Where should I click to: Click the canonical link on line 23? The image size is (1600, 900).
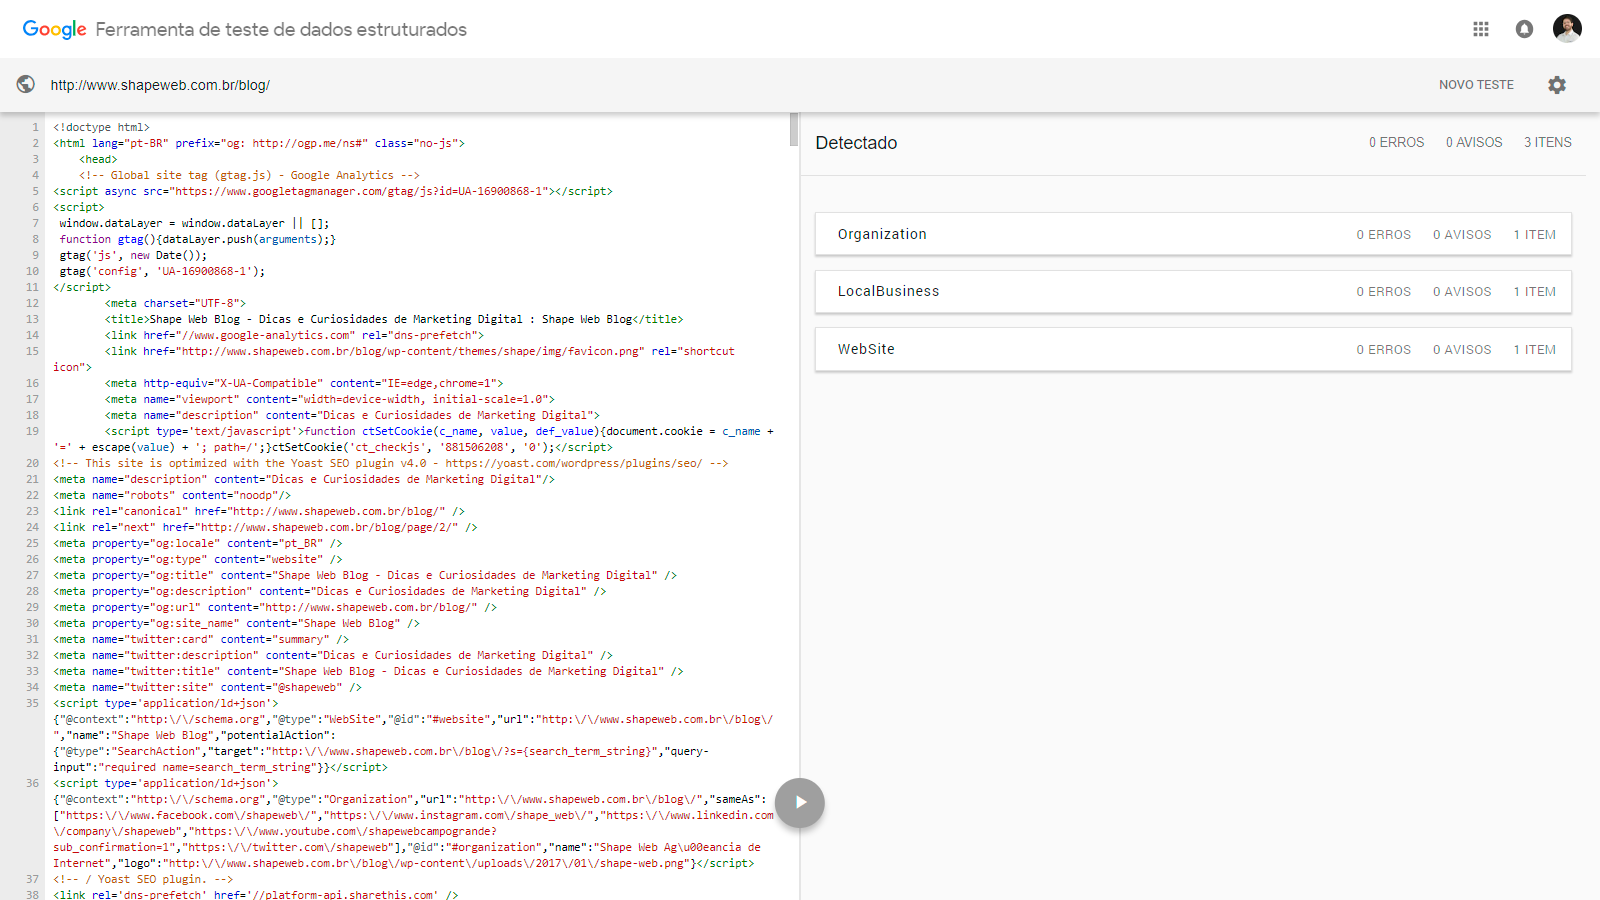[x=259, y=511]
